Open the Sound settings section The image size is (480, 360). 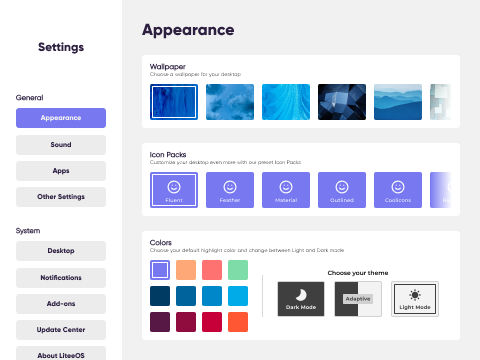(x=61, y=145)
